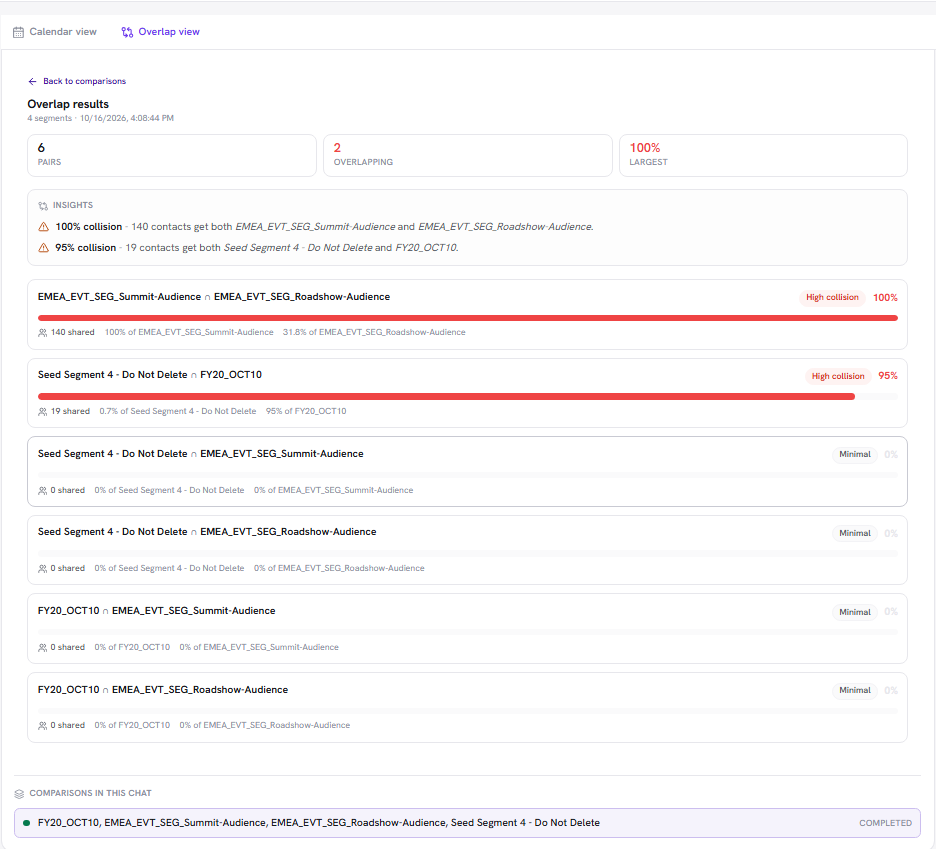The height and width of the screenshot is (849, 936).
Task: Select the 100% collision insight text
Action: pyautogui.click(x=324, y=227)
